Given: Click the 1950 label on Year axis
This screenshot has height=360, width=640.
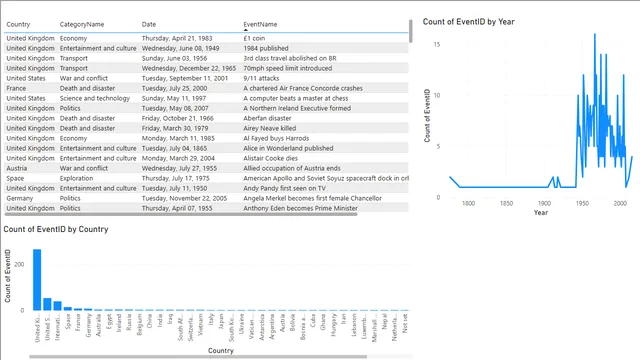Looking at the screenshot, I should [x=582, y=203].
